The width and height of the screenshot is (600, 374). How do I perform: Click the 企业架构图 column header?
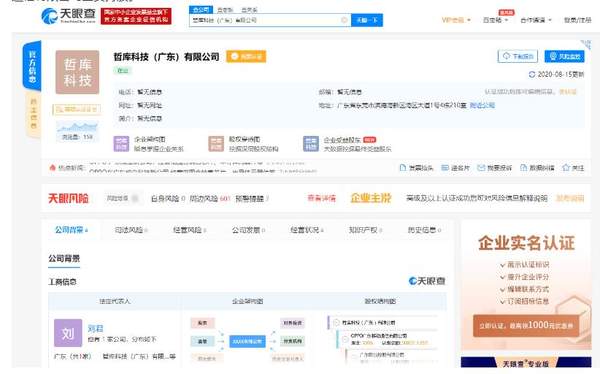[x=248, y=301]
